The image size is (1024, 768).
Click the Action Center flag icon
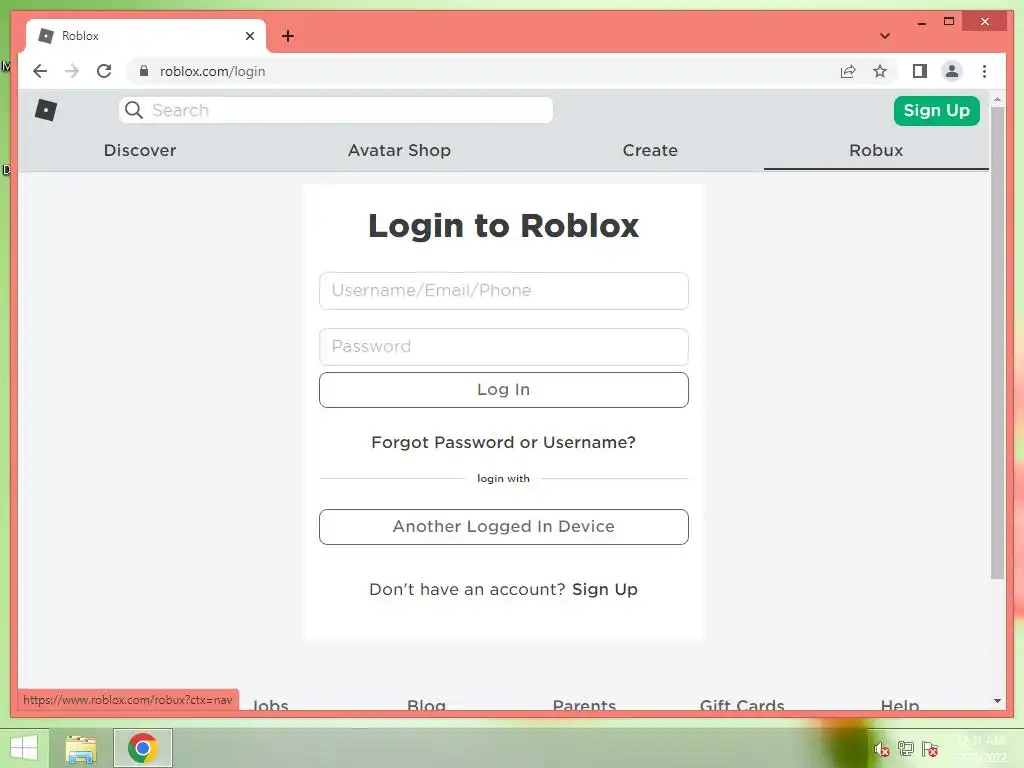(930, 748)
